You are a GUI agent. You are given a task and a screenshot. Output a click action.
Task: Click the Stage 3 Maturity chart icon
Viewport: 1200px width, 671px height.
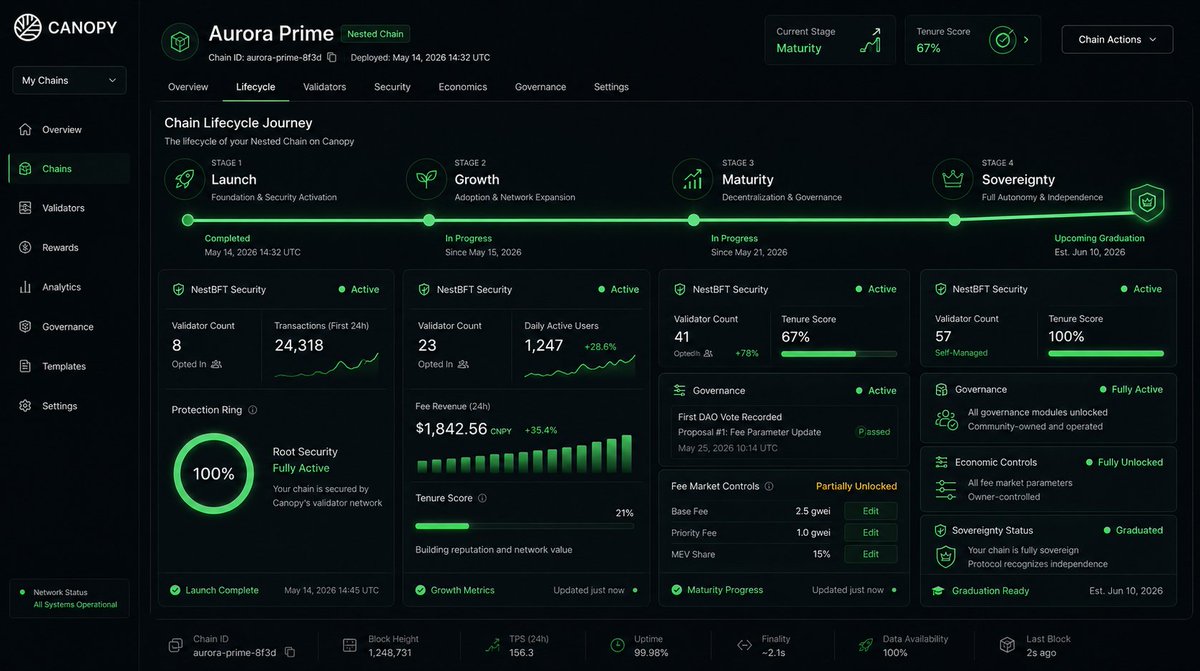point(691,179)
